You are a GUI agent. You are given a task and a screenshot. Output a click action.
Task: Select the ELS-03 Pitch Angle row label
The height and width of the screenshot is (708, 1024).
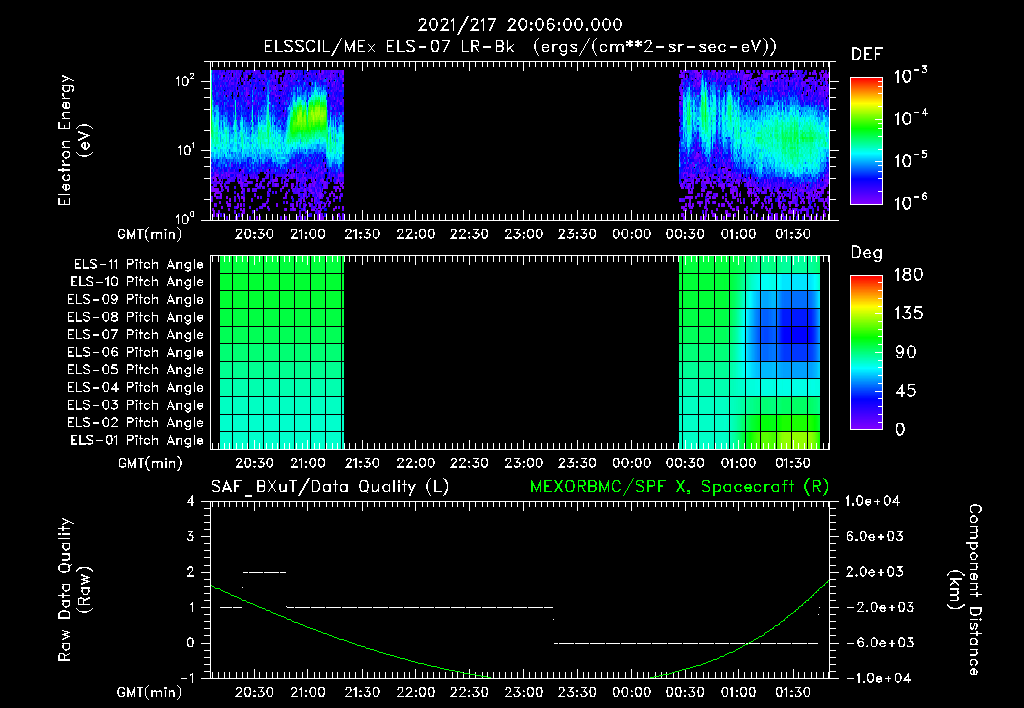coord(136,406)
